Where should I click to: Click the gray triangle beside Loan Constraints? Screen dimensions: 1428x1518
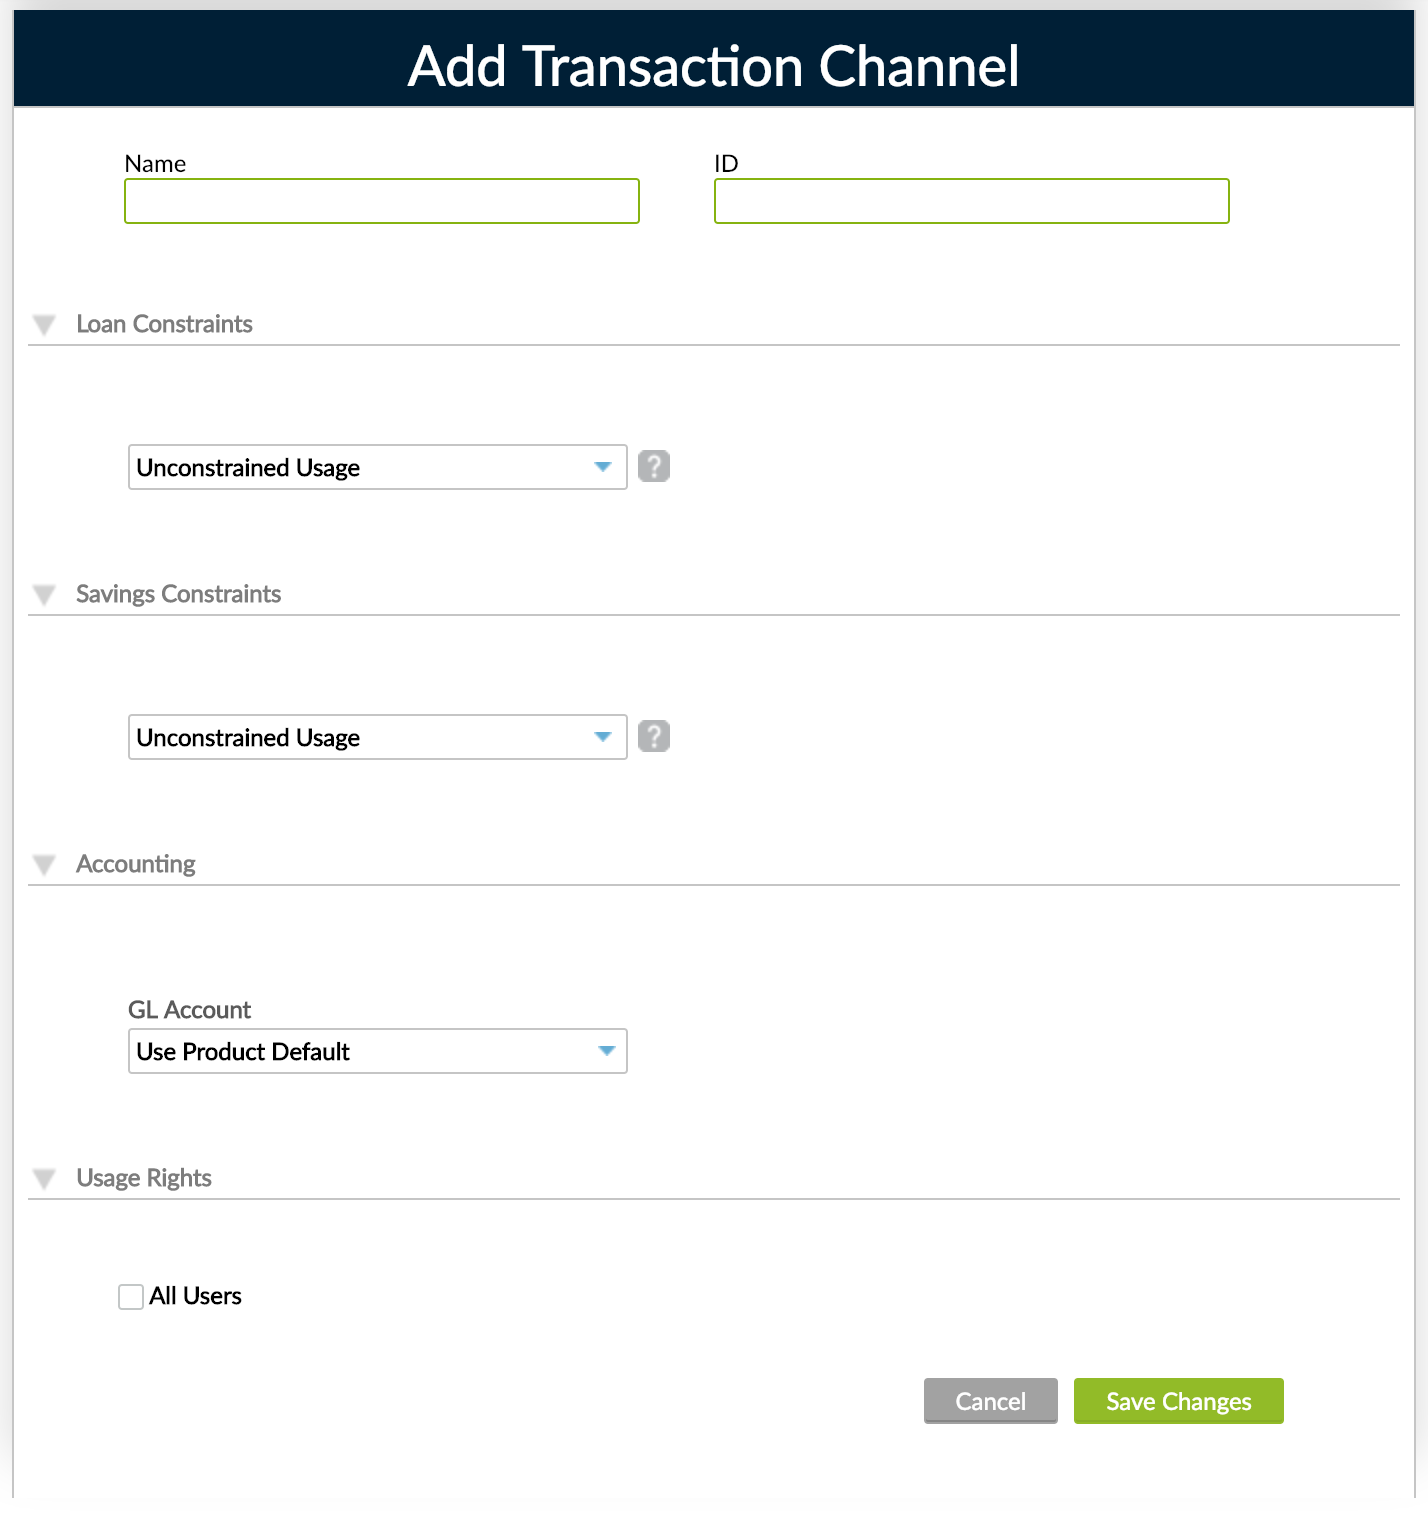coord(43,322)
